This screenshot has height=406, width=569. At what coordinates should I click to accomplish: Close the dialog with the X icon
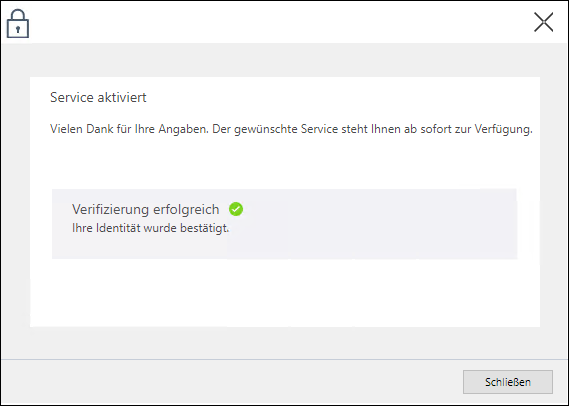[543, 22]
